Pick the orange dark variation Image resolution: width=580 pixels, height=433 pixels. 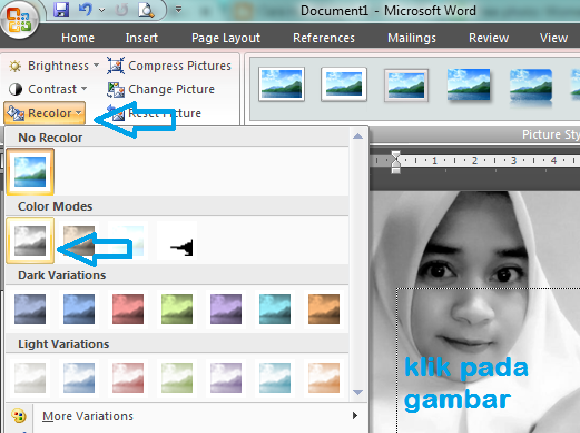tap(324, 309)
